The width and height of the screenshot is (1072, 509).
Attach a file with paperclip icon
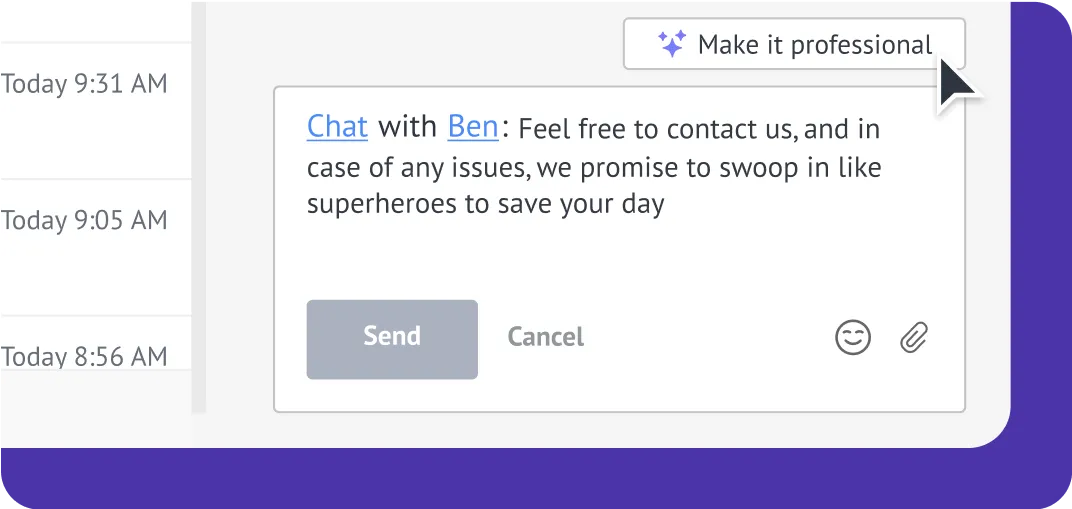click(x=914, y=338)
